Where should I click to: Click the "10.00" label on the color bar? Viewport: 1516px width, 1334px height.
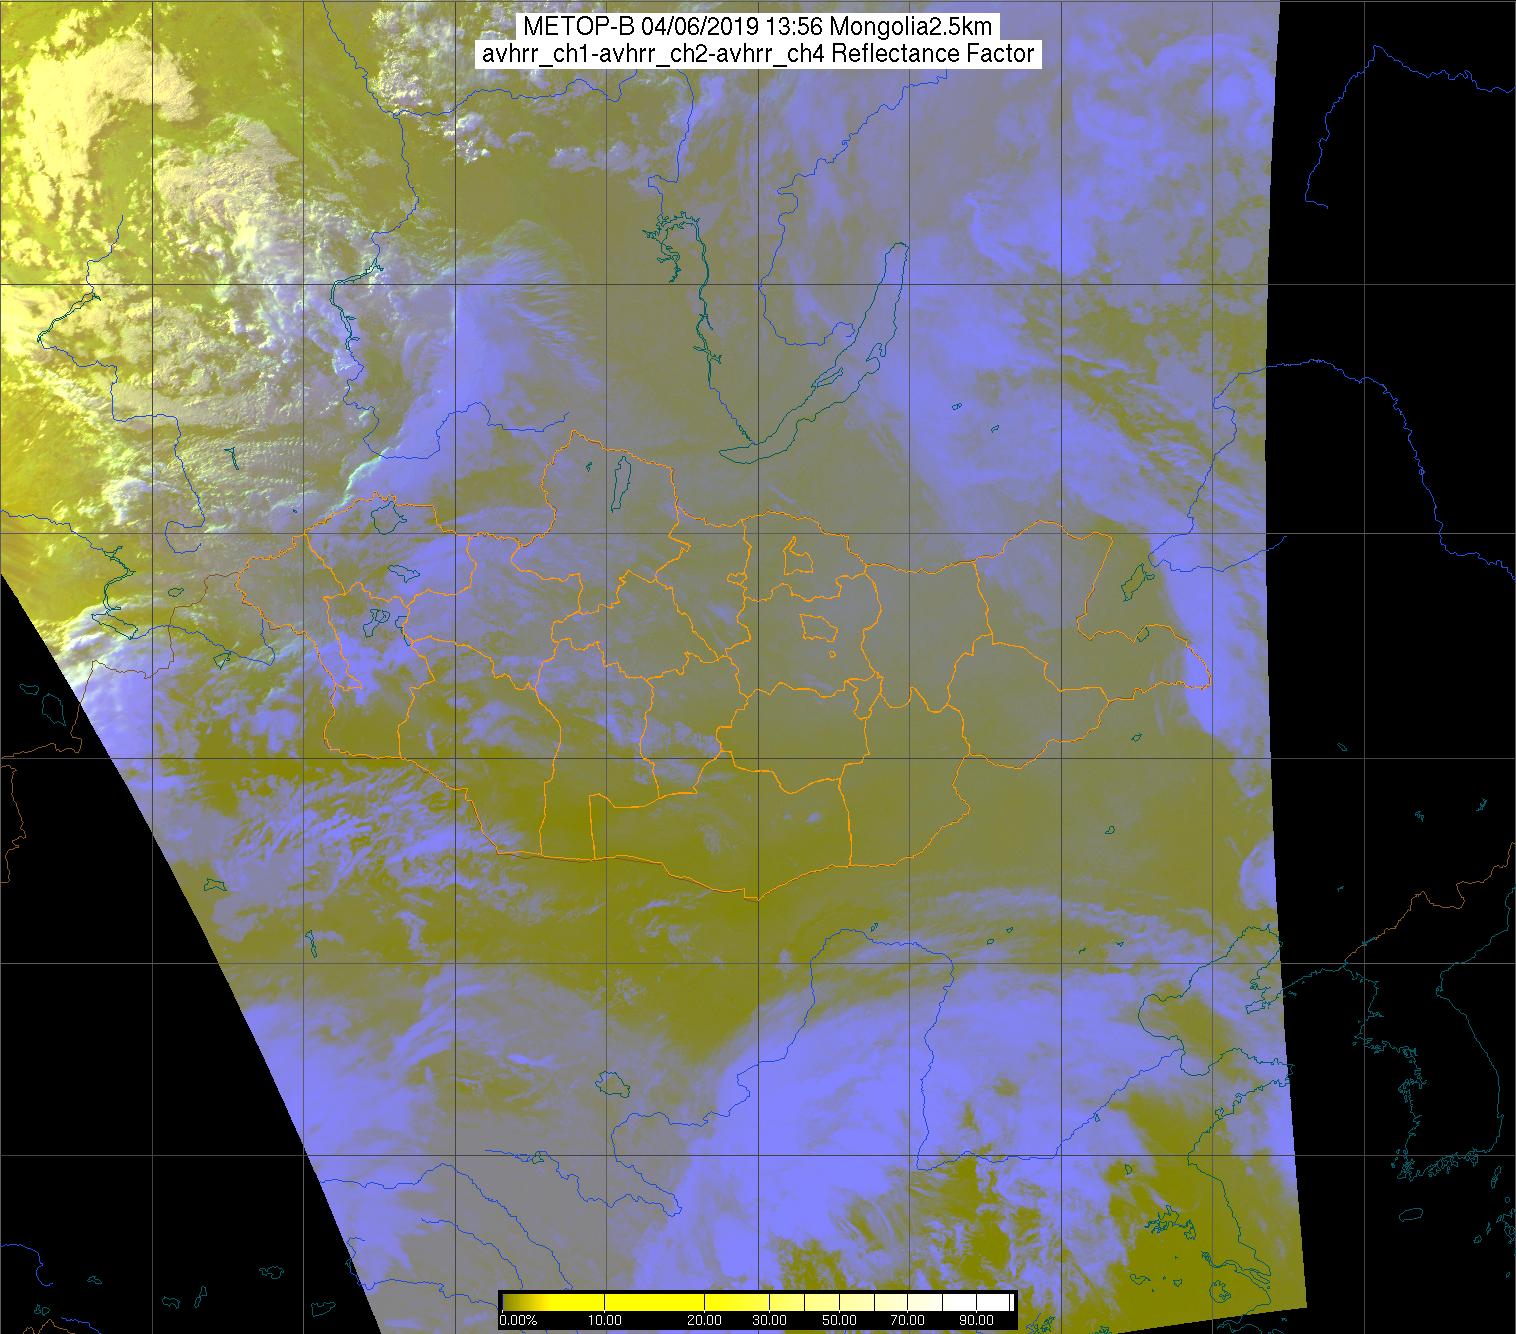click(x=604, y=1320)
